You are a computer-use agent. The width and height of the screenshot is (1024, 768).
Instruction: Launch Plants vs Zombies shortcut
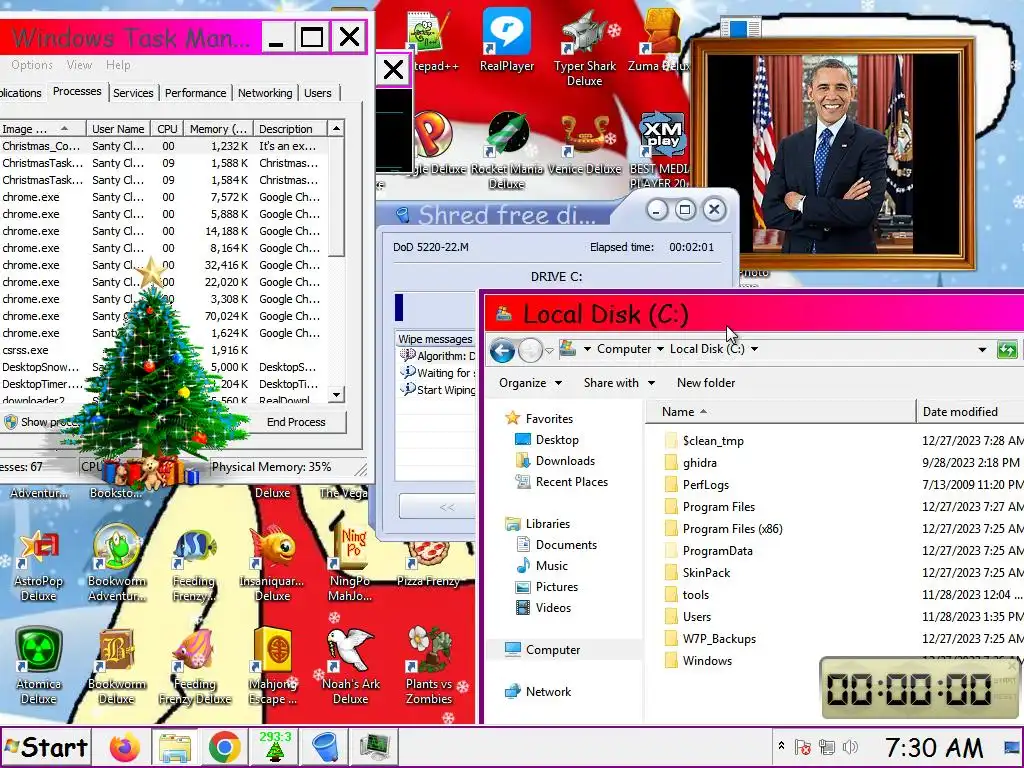428,666
